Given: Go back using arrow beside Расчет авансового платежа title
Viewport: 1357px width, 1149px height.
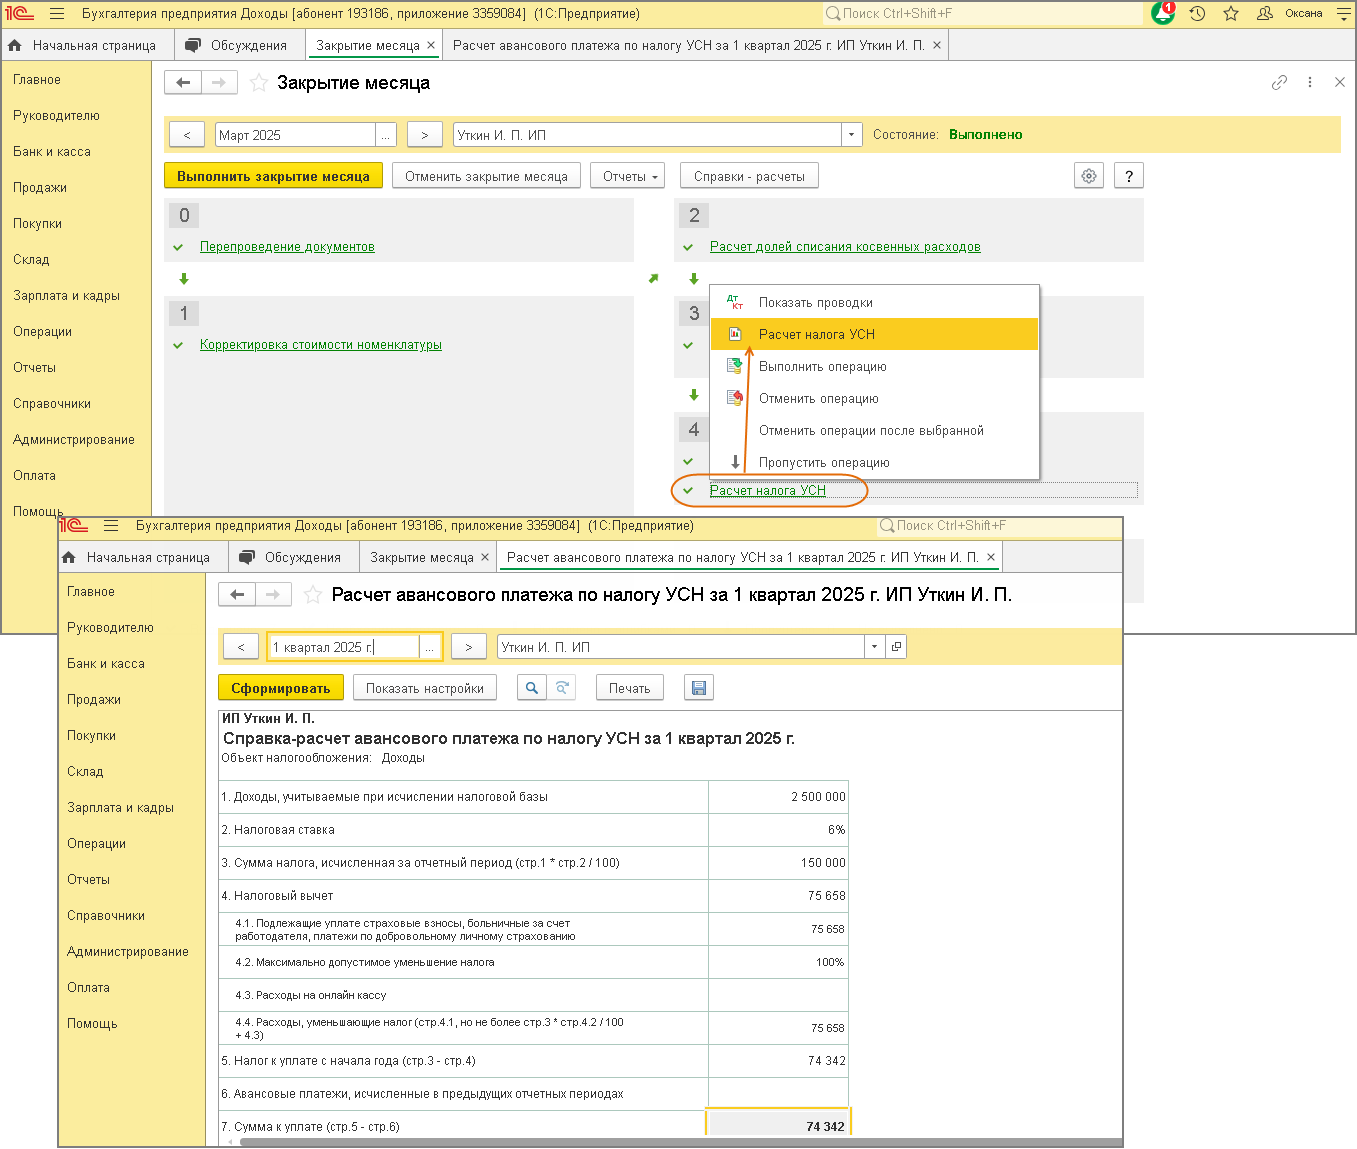Looking at the screenshot, I should click(237, 595).
